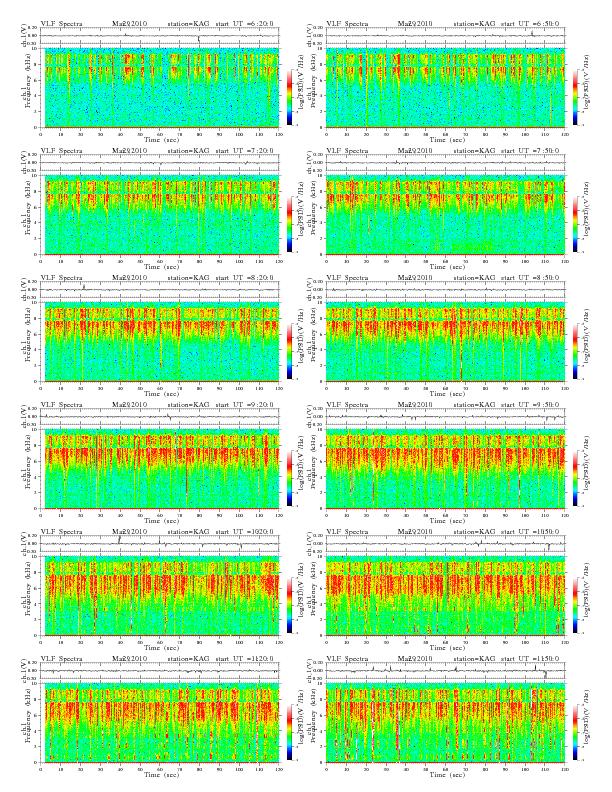Select color scale beside the 7:20:0 spectrogram
Image resolution: width=612 pixels, height=792 pixels.
289,224
